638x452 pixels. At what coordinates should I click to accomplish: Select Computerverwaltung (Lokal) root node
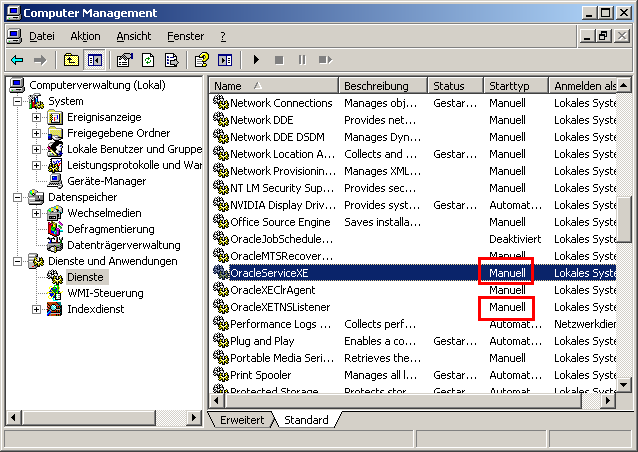coord(97,85)
